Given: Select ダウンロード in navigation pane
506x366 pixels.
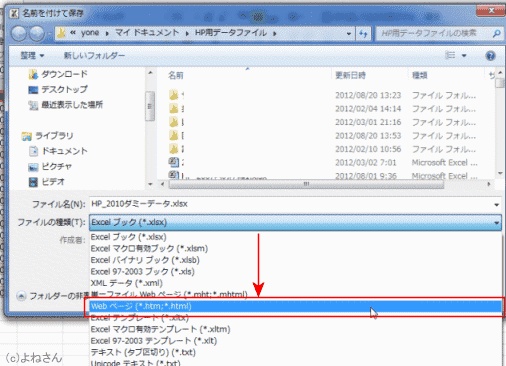Looking at the screenshot, I should [58, 74].
